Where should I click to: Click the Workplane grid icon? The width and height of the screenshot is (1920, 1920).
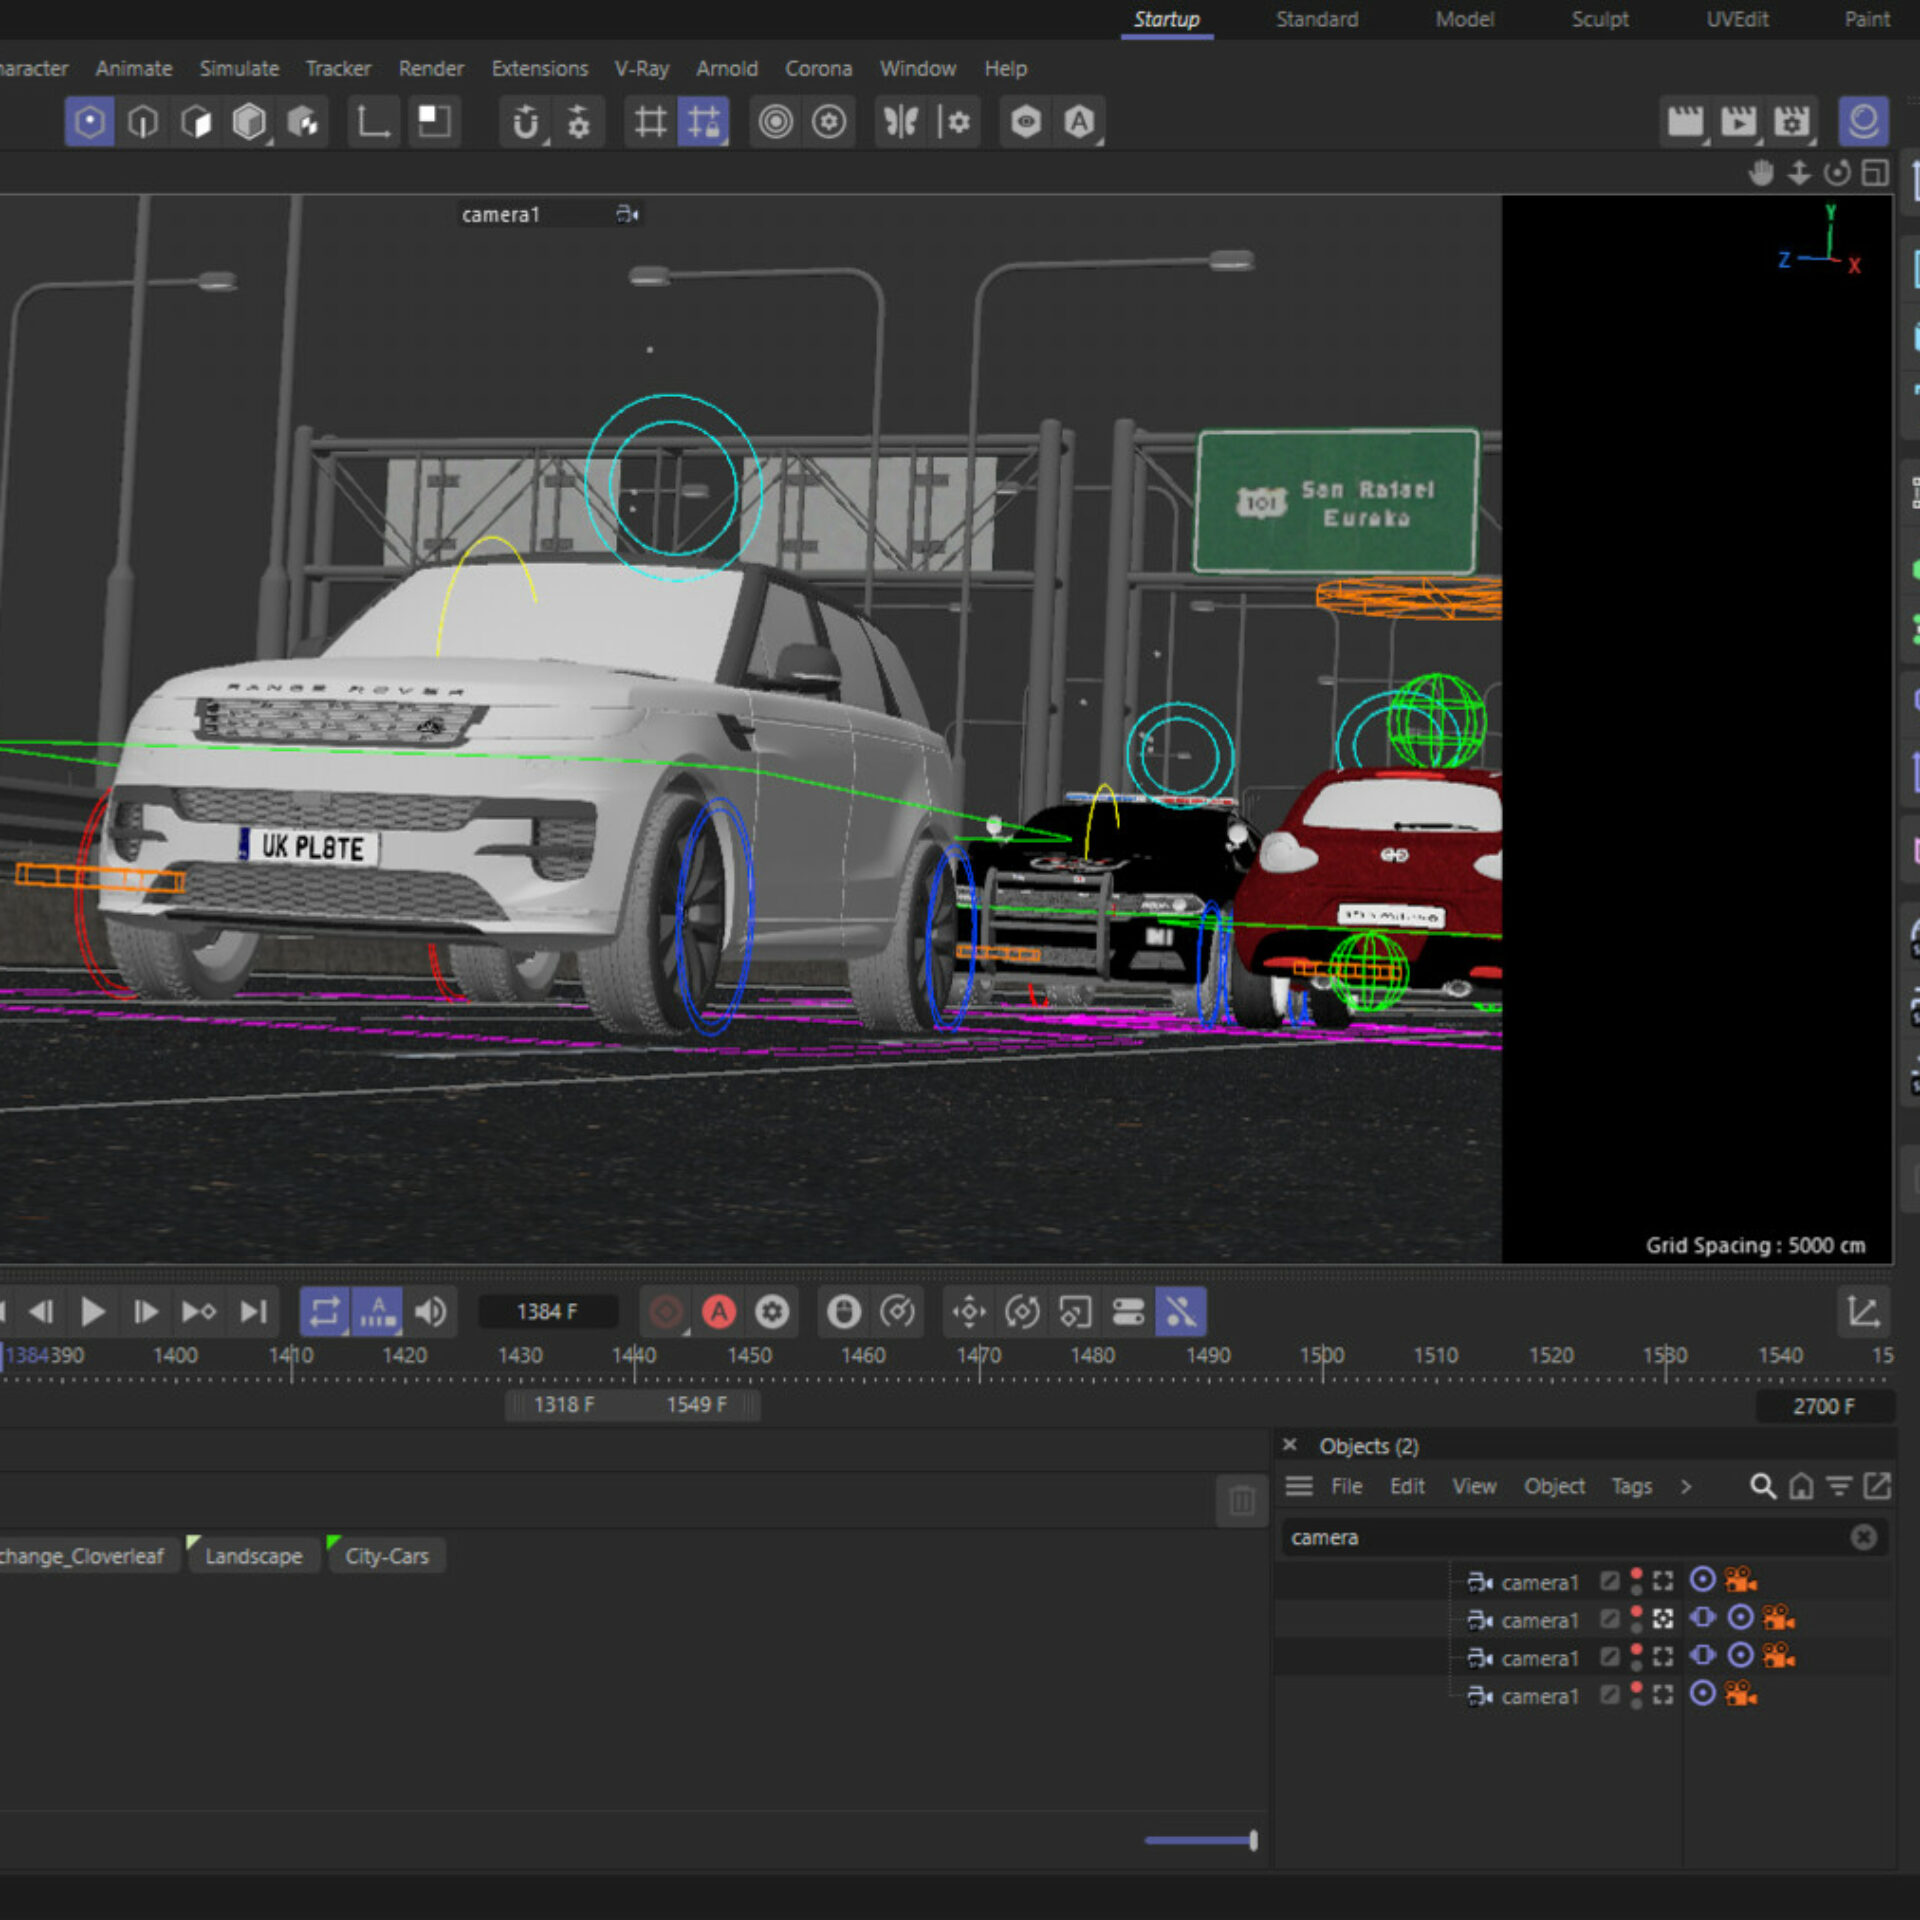tap(650, 122)
